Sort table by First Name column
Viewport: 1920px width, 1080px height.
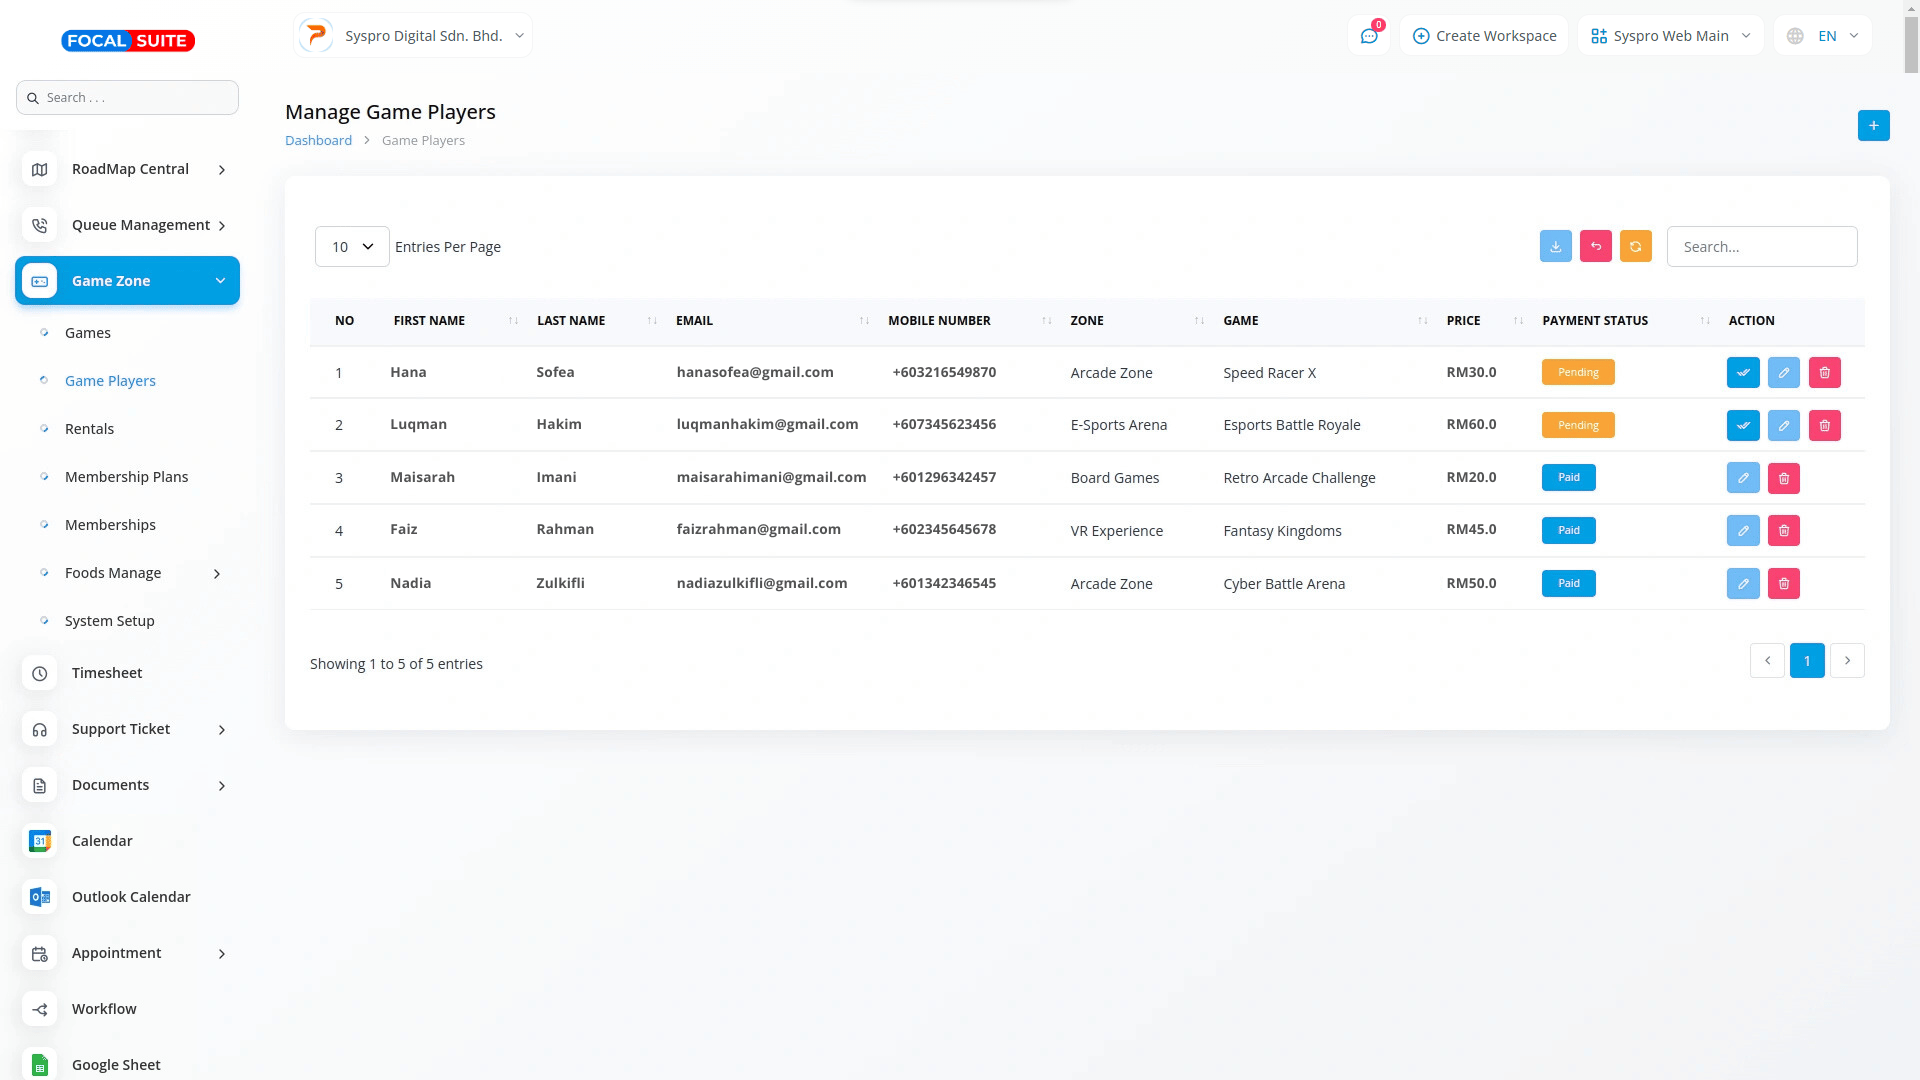430,321
